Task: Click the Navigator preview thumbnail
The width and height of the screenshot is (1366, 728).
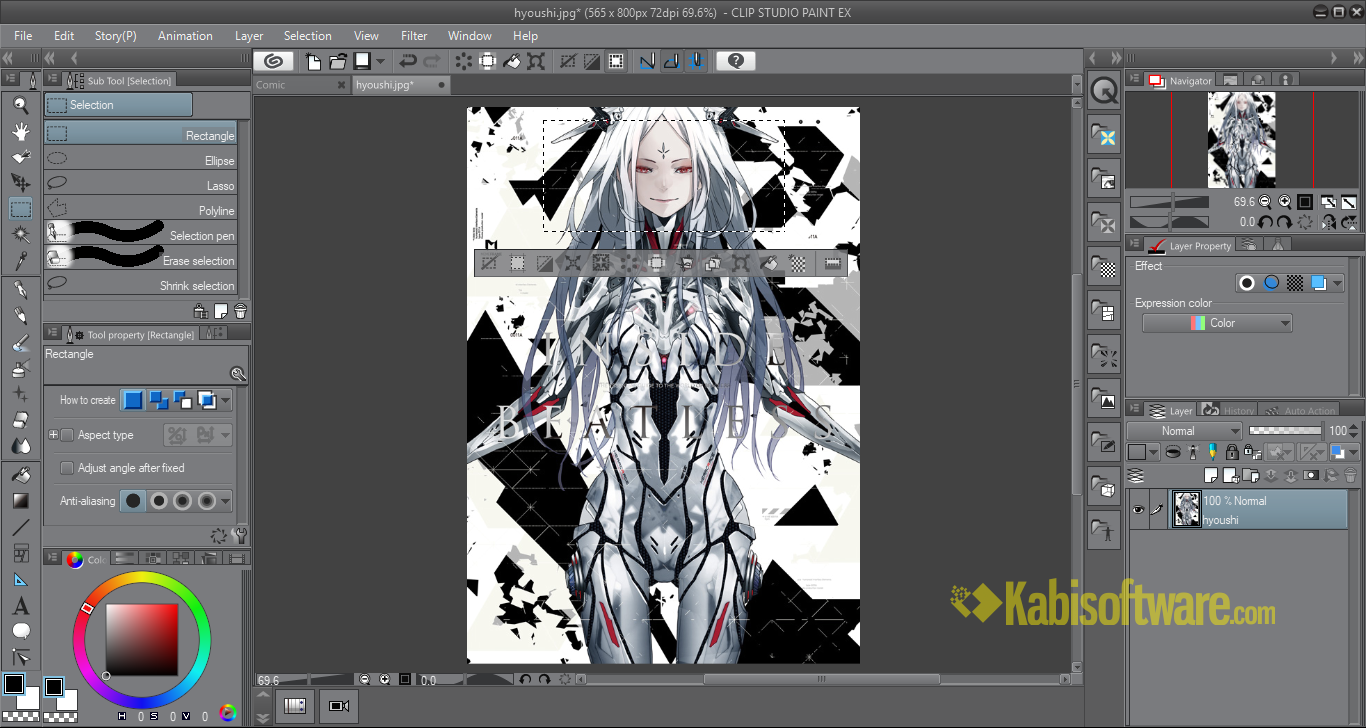Action: 1241,139
